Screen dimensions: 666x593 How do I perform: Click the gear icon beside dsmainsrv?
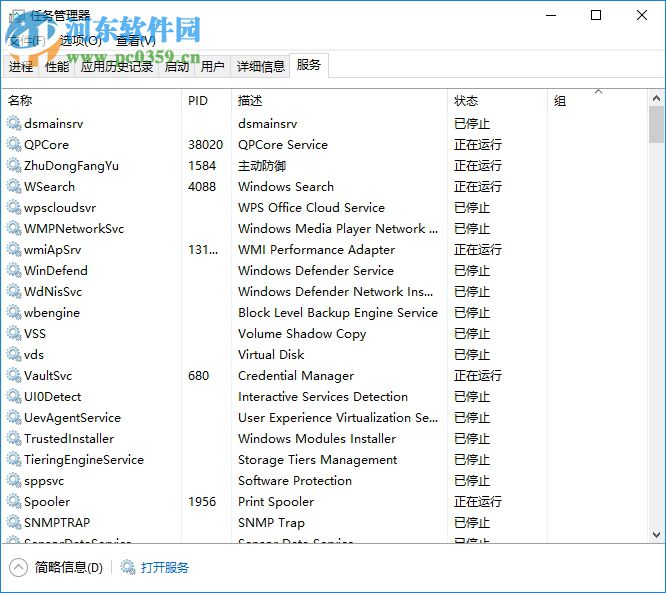point(14,124)
